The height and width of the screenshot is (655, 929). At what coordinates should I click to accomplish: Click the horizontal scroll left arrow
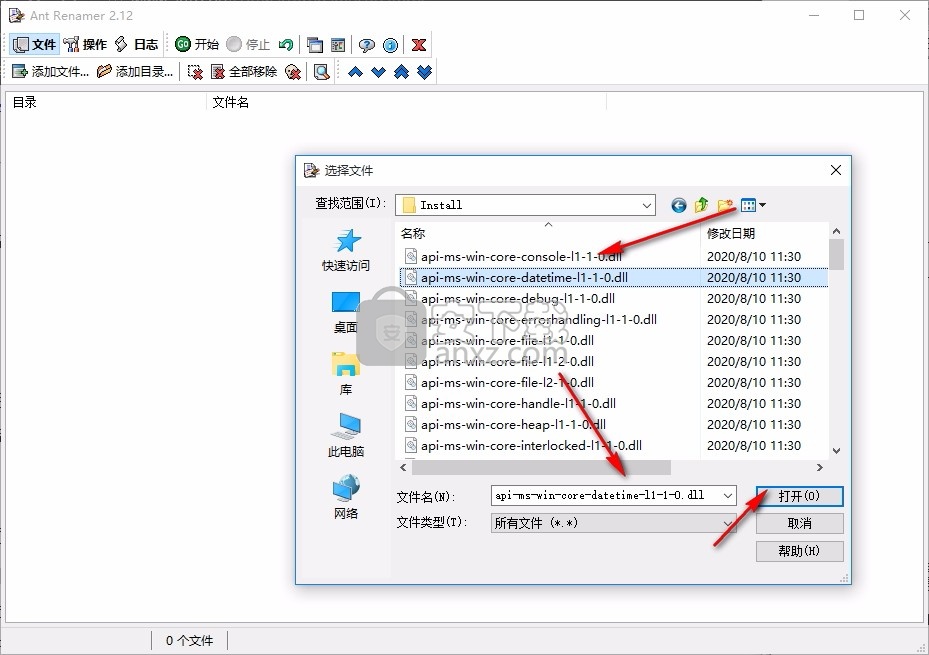tap(403, 468)
